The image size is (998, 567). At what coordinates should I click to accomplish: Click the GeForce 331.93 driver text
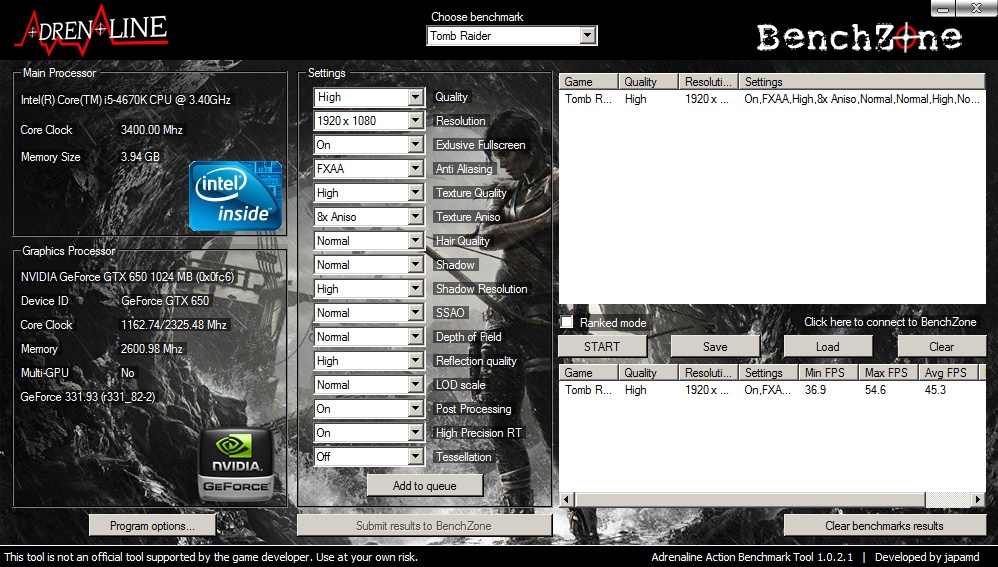88,396
